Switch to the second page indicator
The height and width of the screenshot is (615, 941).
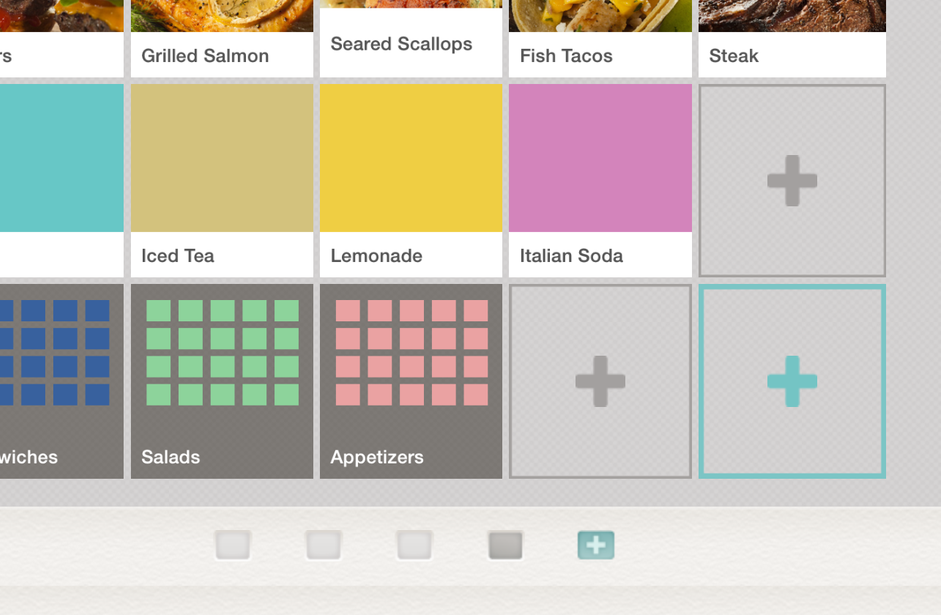323,545
